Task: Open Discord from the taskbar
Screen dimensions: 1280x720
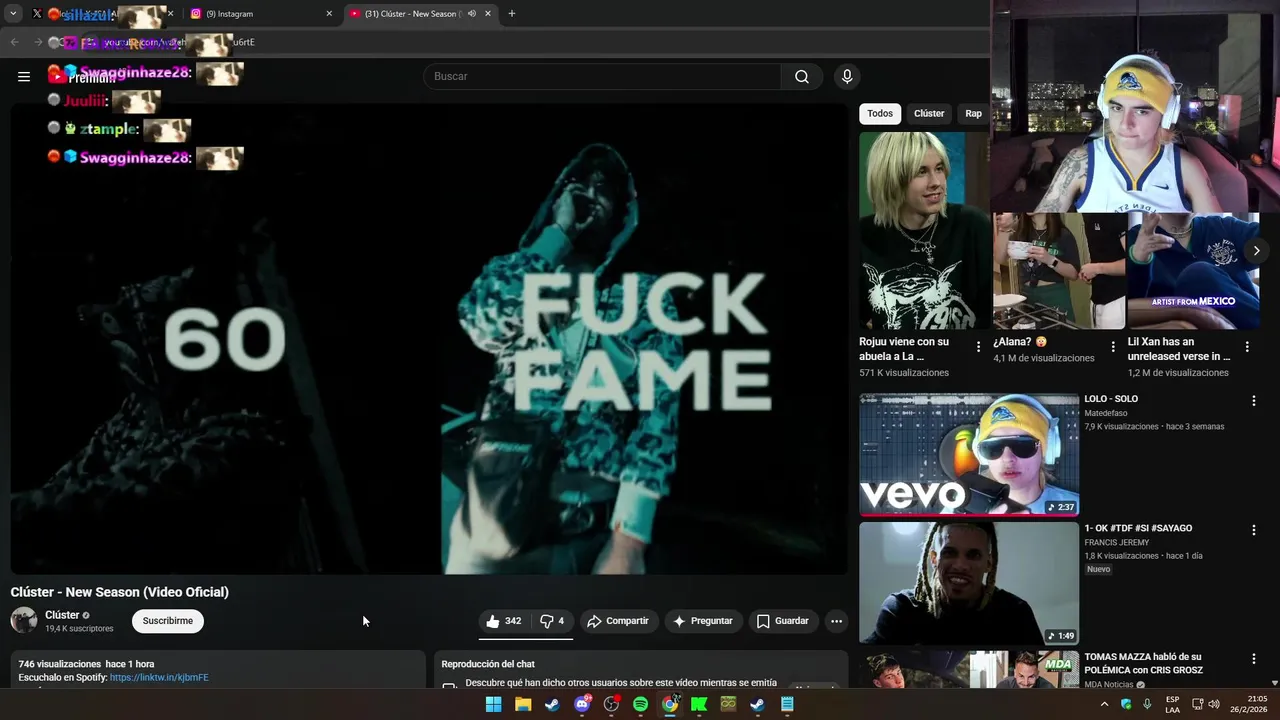Action: 582,704
